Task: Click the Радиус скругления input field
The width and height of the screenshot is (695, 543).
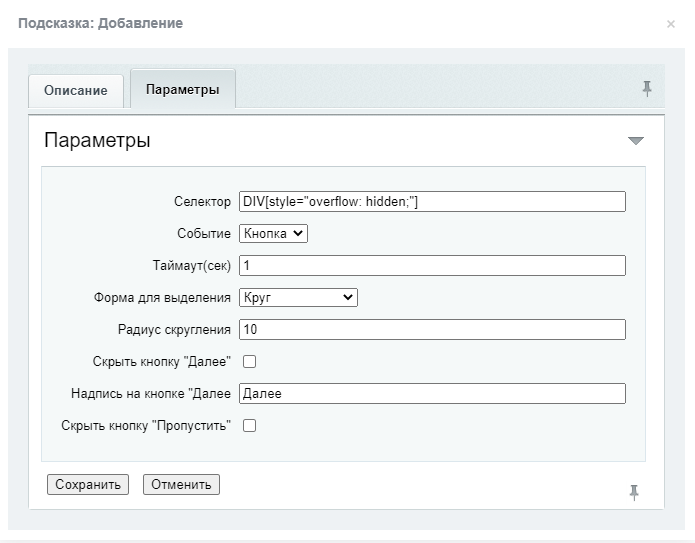Action: [x=432, y=329]
